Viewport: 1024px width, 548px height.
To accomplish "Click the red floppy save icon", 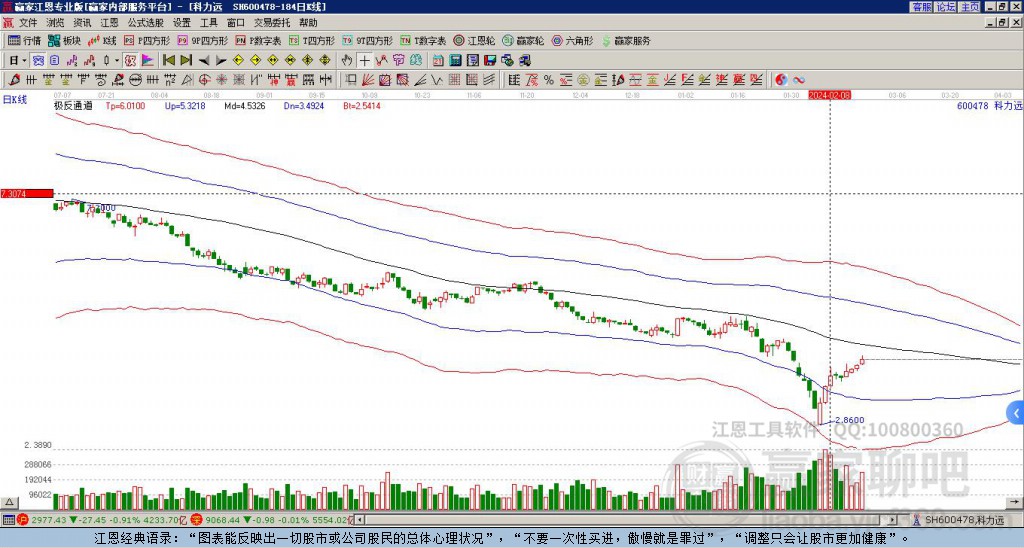I will 490,61.
